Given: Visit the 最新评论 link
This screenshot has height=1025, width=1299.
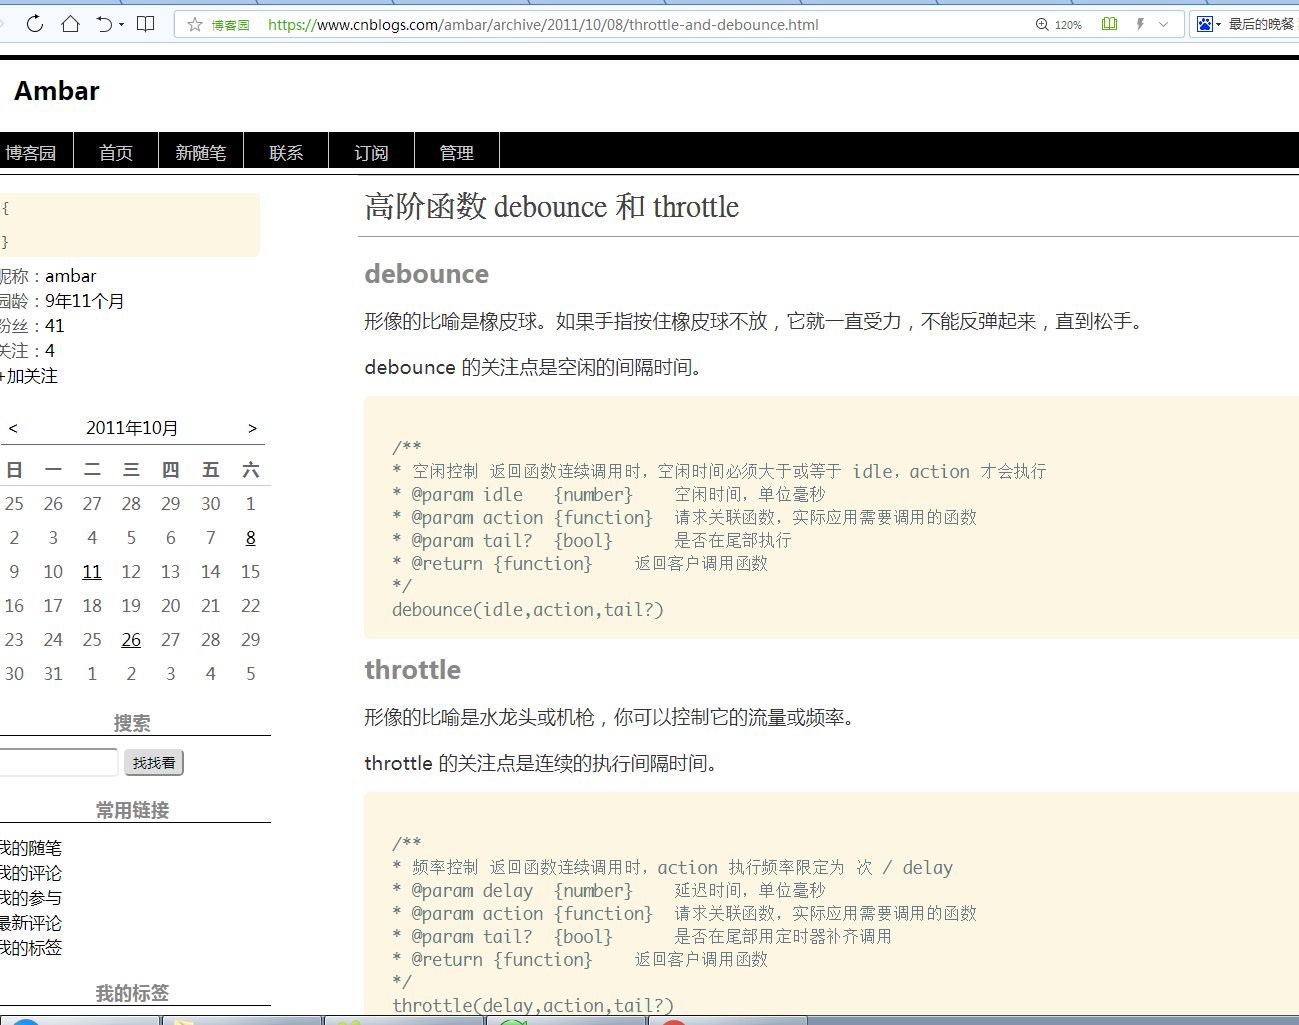Looking at the screenshot, I should [x=29, y=923].
